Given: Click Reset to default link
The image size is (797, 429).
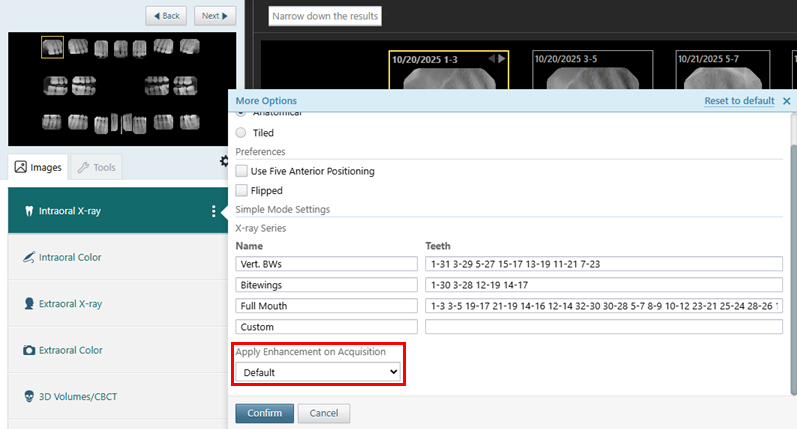Looking at the screenshot, I should (739, 101).
